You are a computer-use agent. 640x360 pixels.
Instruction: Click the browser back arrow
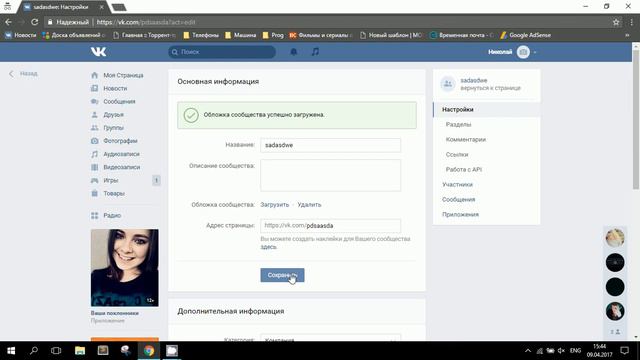(8, 22)
